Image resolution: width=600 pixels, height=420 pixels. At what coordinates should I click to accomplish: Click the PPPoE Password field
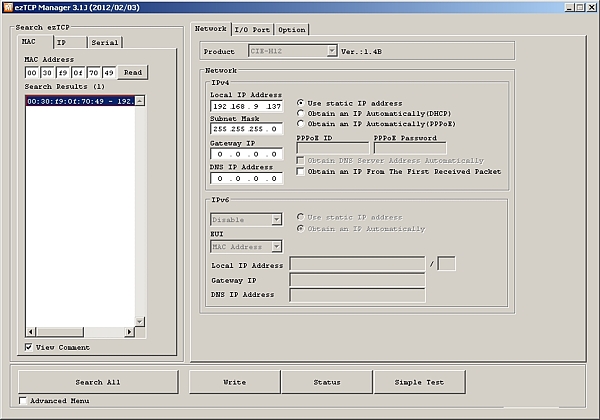tap(410, 148)
